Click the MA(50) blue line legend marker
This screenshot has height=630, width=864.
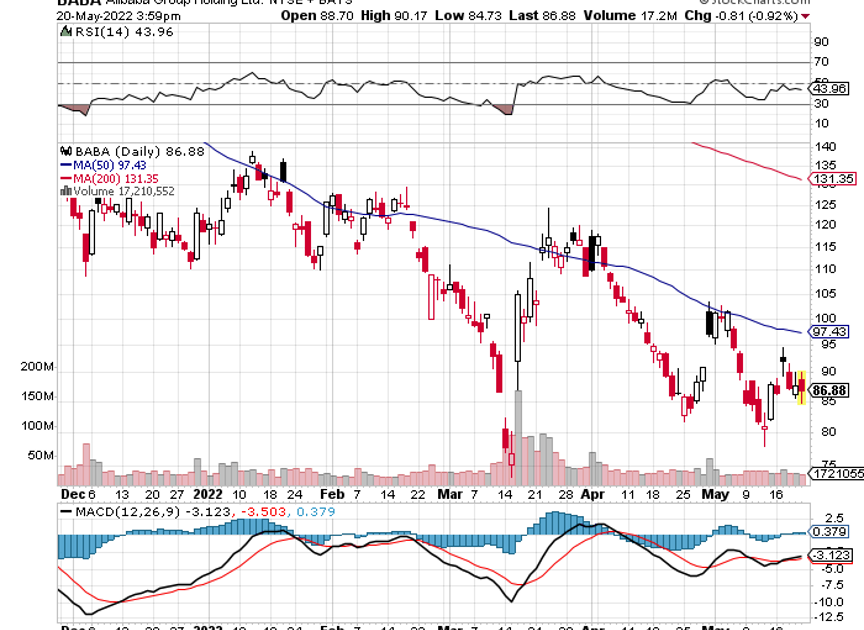coord(66,164)
